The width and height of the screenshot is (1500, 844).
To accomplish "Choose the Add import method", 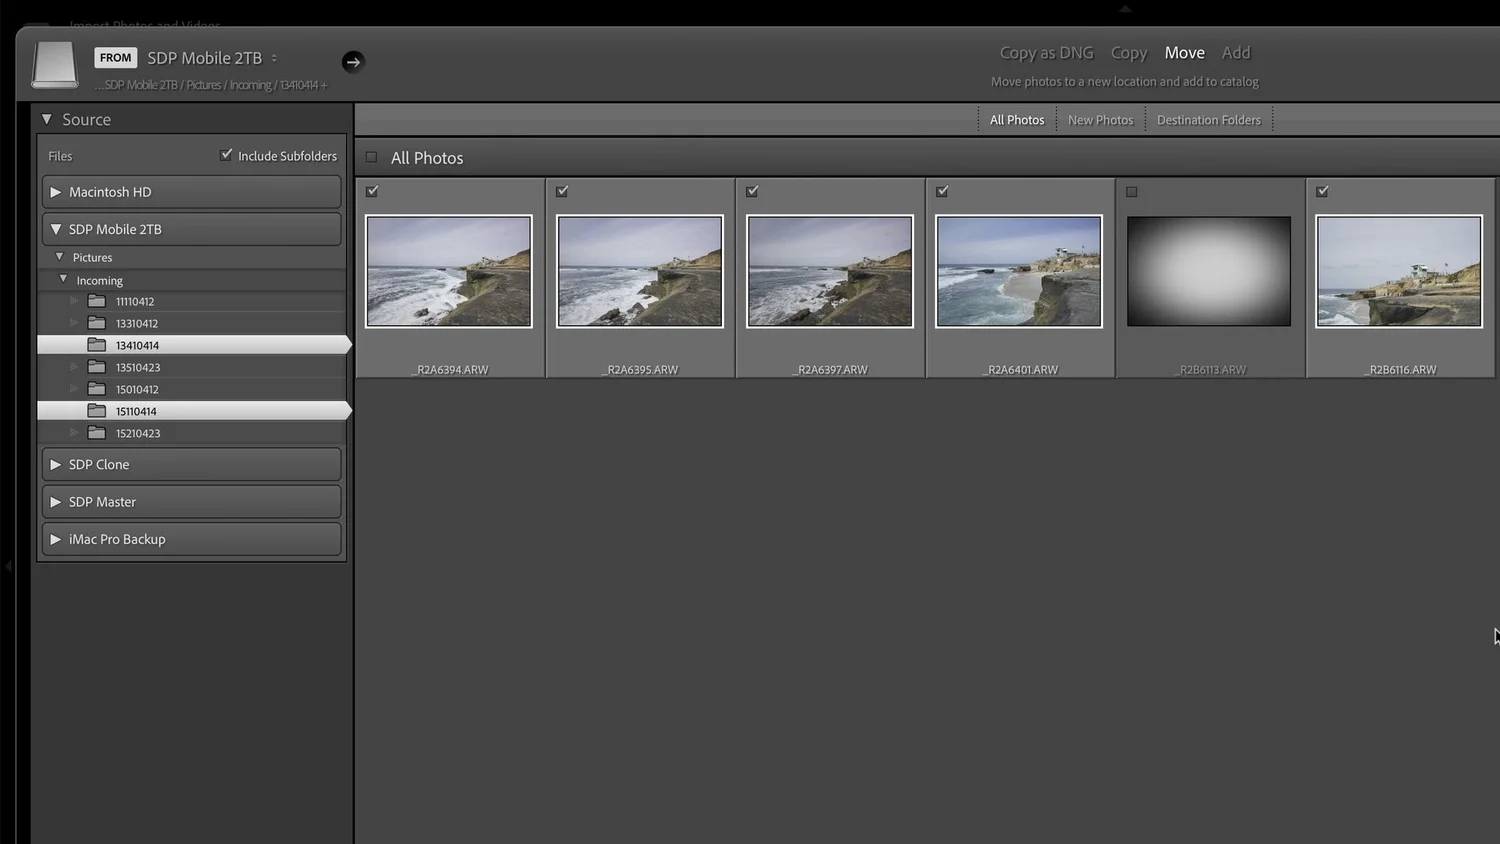I will [1236, 52].
